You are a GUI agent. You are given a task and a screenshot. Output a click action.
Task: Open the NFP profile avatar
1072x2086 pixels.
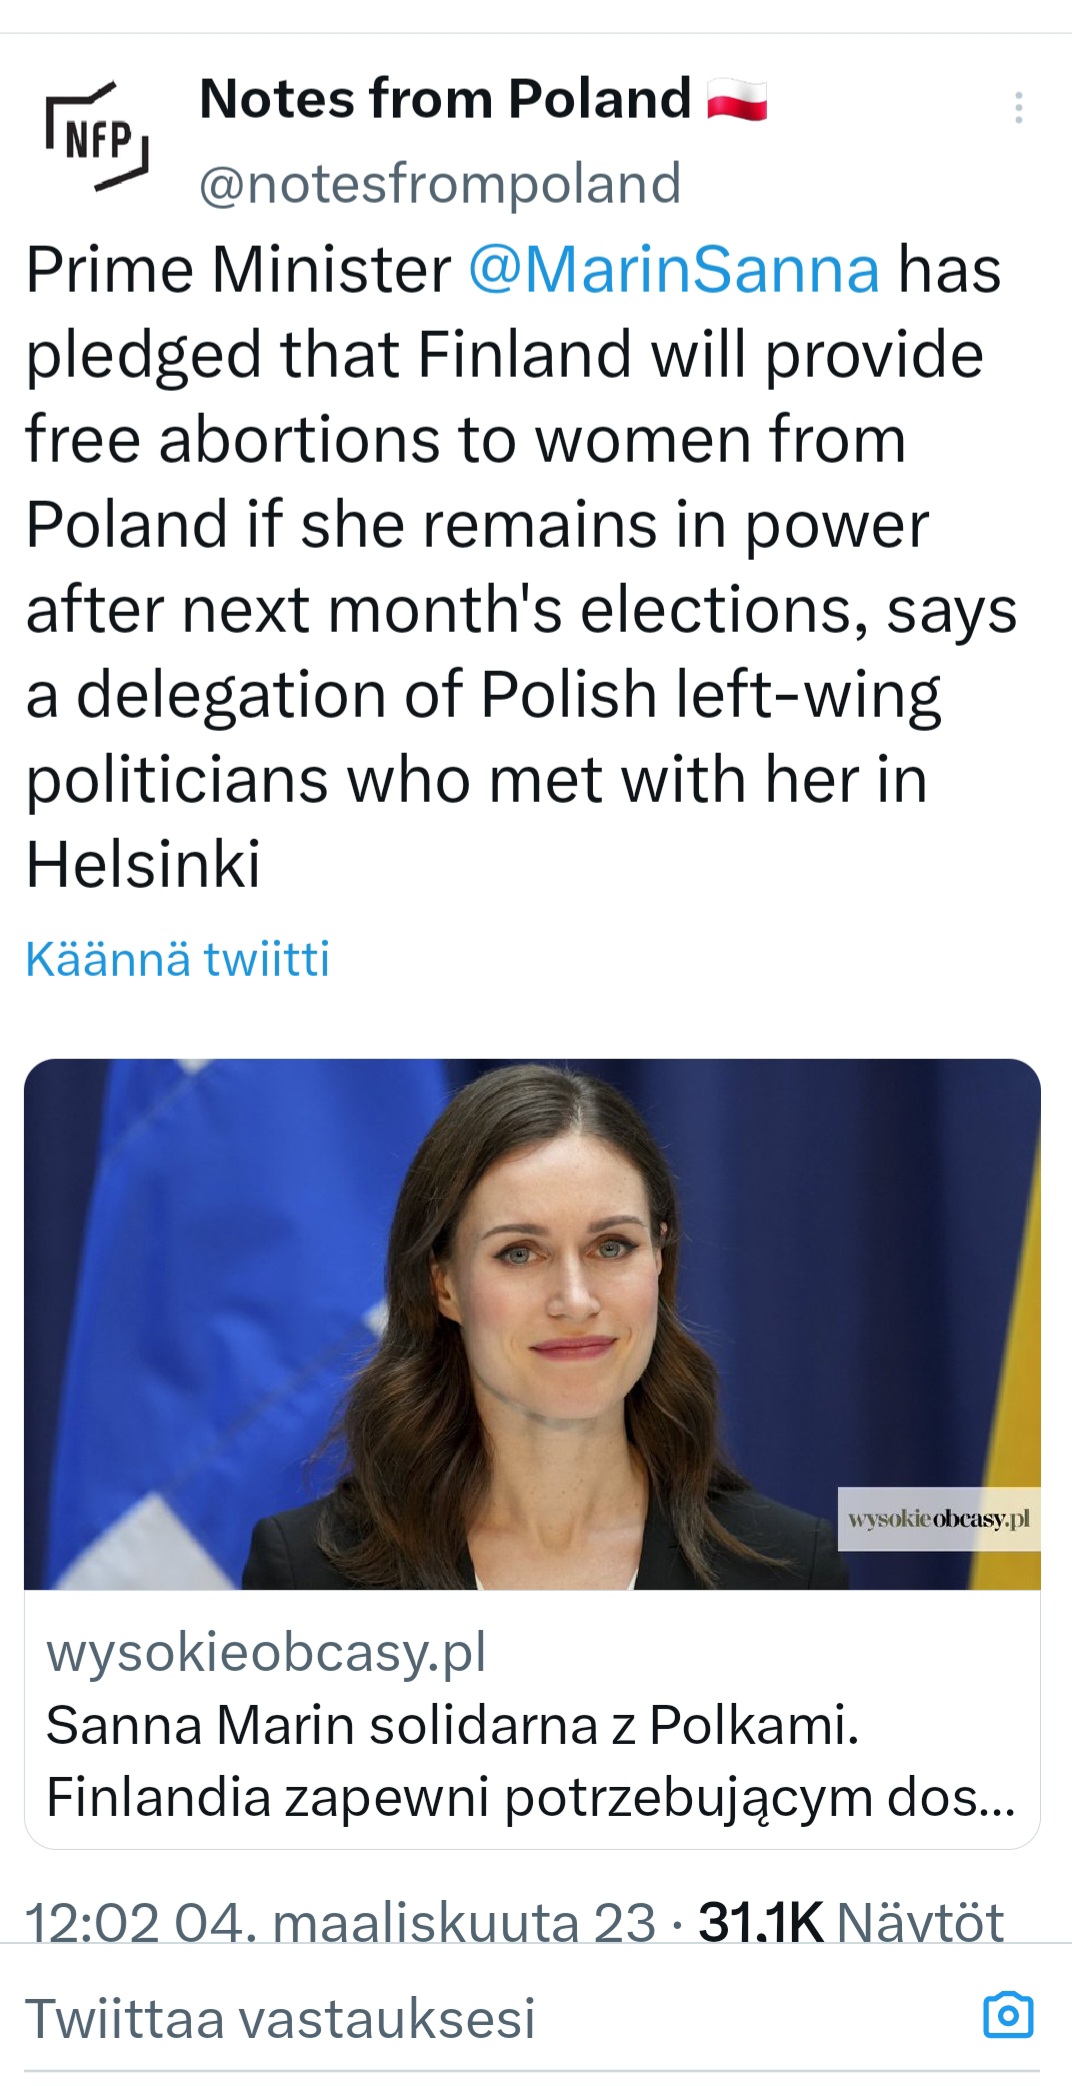tap(97, 136)
